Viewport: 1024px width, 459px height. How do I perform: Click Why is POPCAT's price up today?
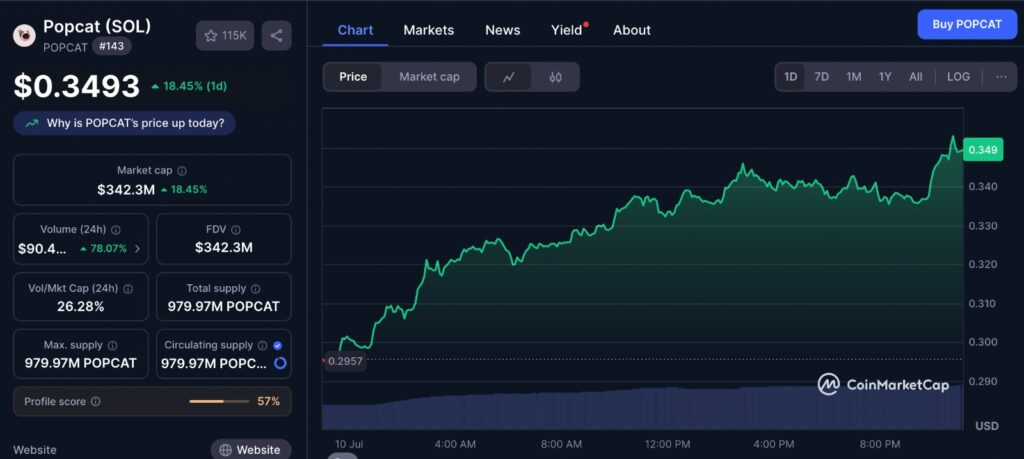pyautogui.click(x=124, y=123)
